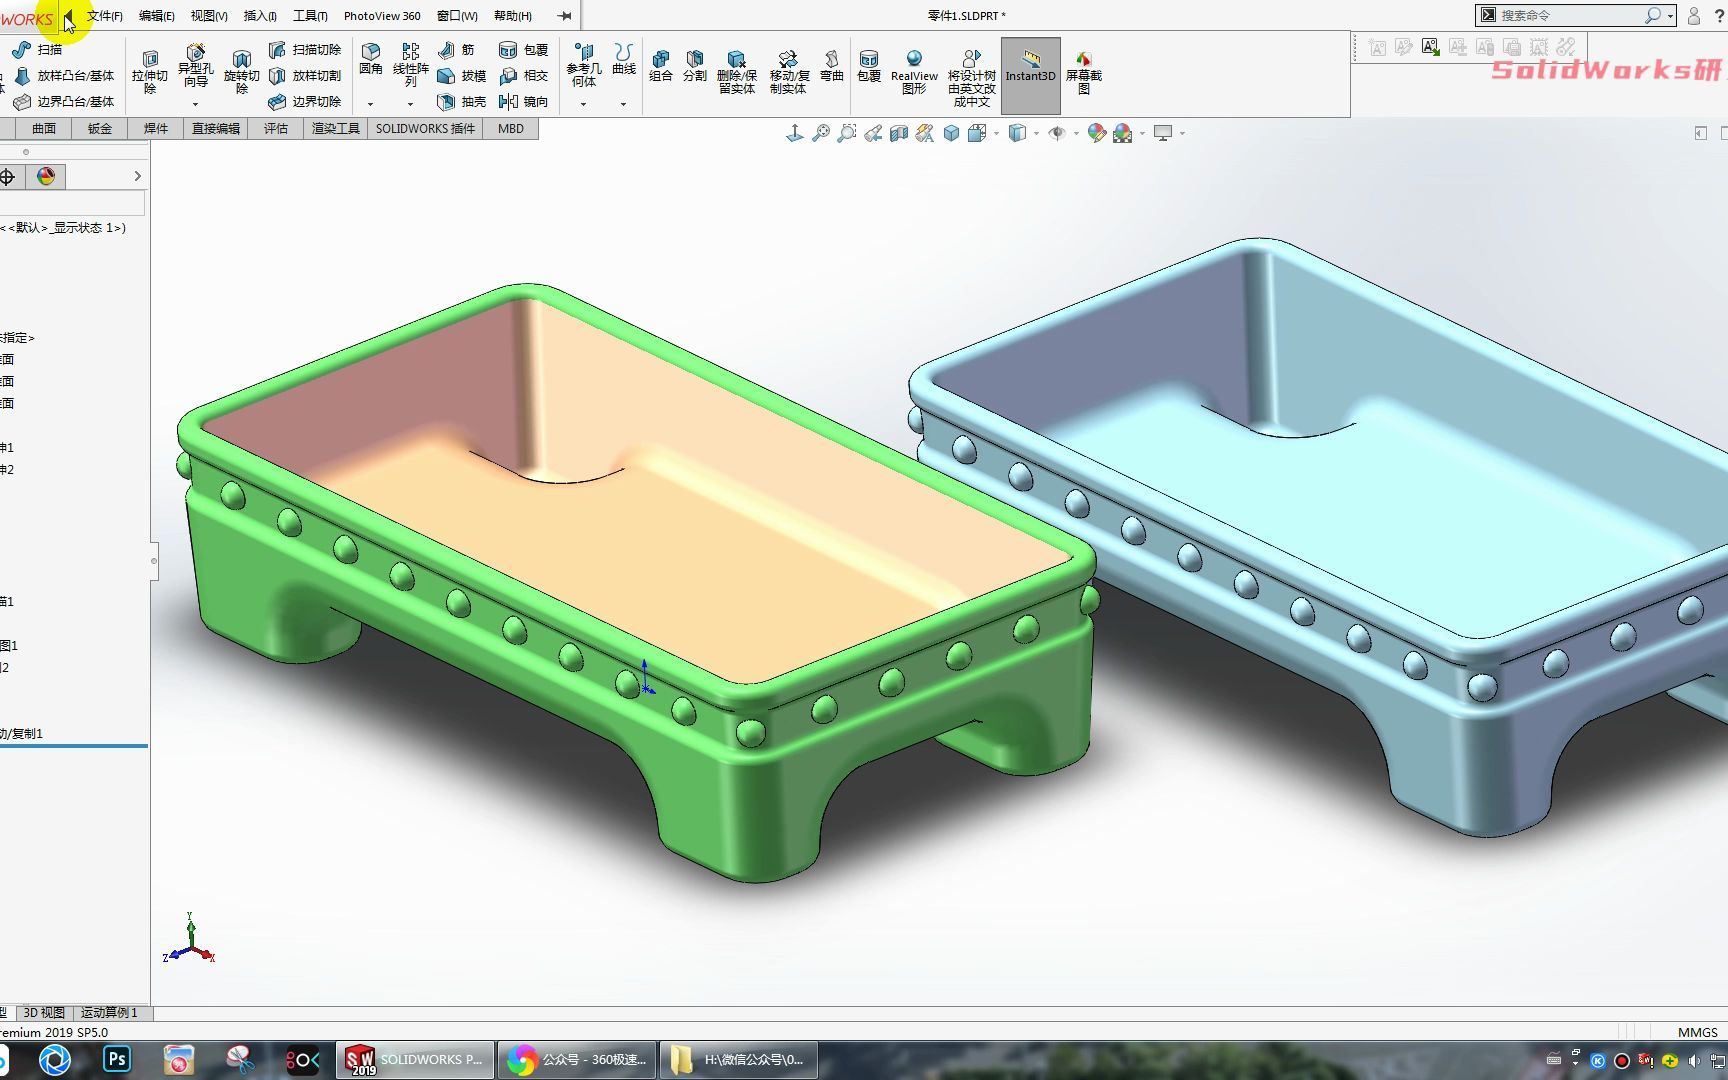Viewport: 1728px width, 1080px height.
Task: Open the 工具(T) menu
Action: [310, 16]
